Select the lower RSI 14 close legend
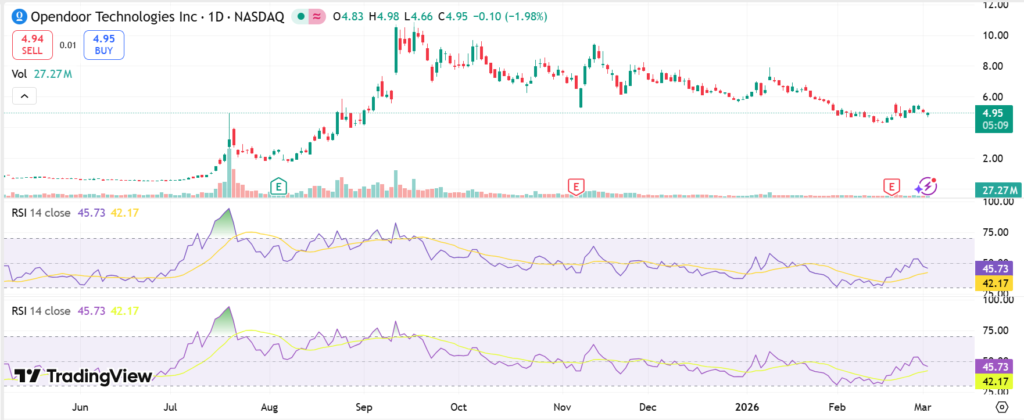Screen dimensions: 1024x420 tap(40, 311)
